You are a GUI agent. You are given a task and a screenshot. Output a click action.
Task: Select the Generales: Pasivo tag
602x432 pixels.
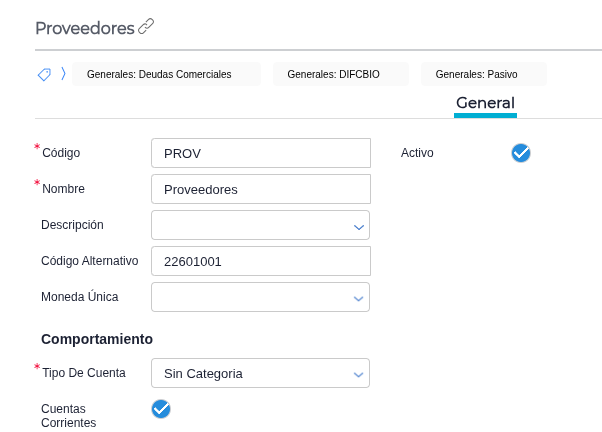click(x=484, y=74)
